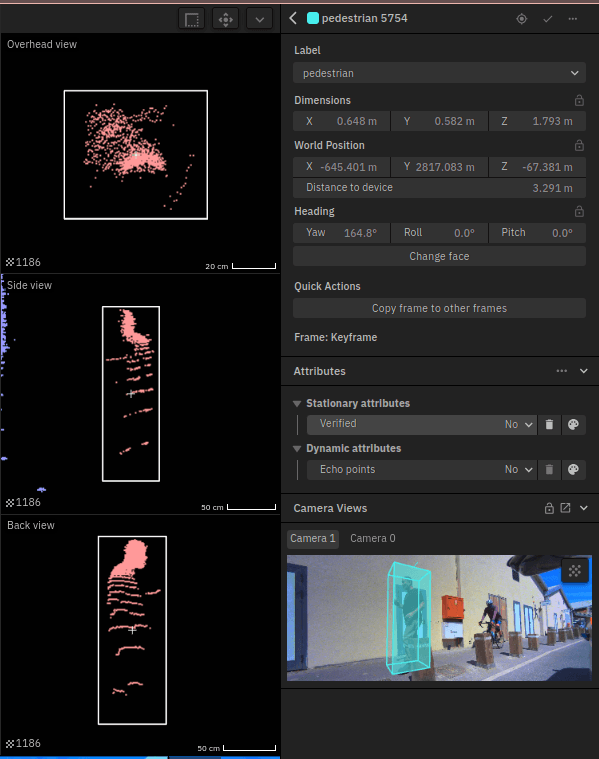This screenshot has height=759, width=599.
Task: Collapse the Attributes section chevron
Action: [x=584, y=371]
